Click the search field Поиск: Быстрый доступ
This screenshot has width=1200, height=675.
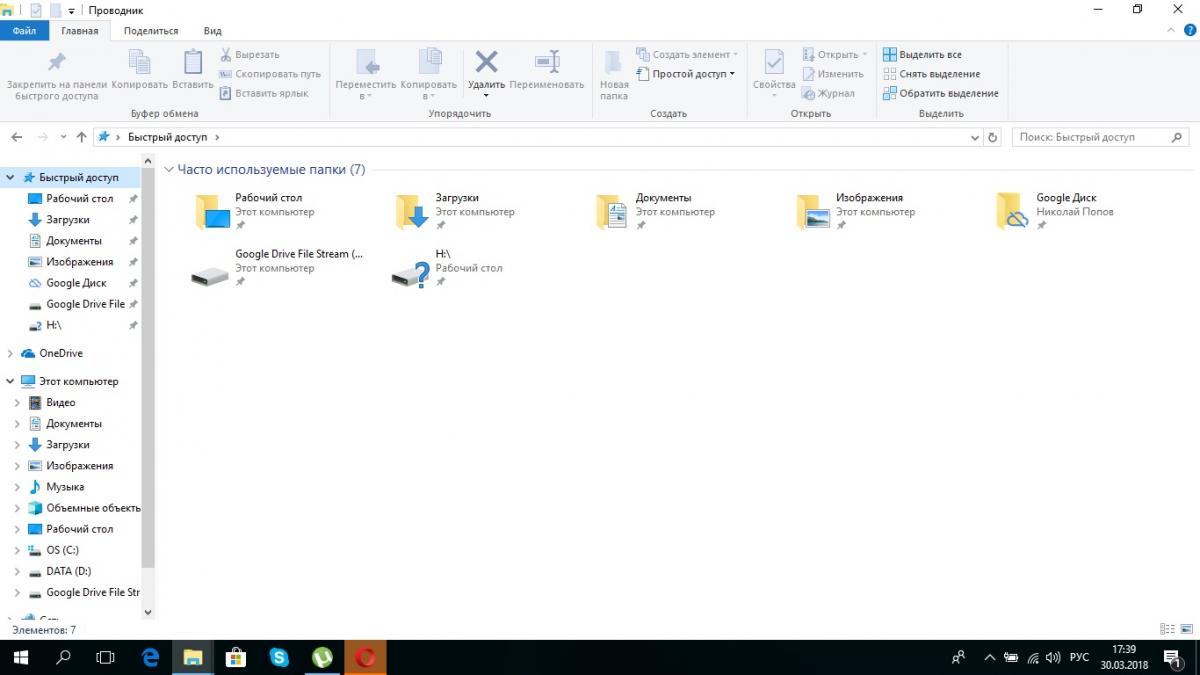click(1090, 137)
